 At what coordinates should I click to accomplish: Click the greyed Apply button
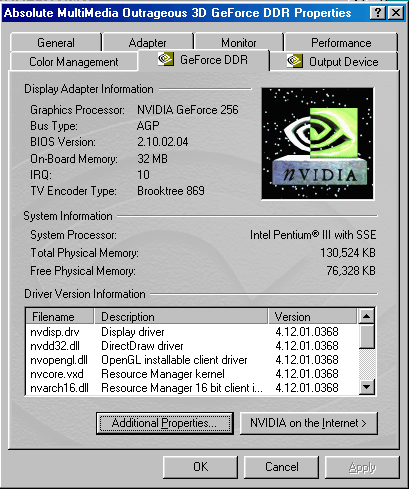pos(362,467)
